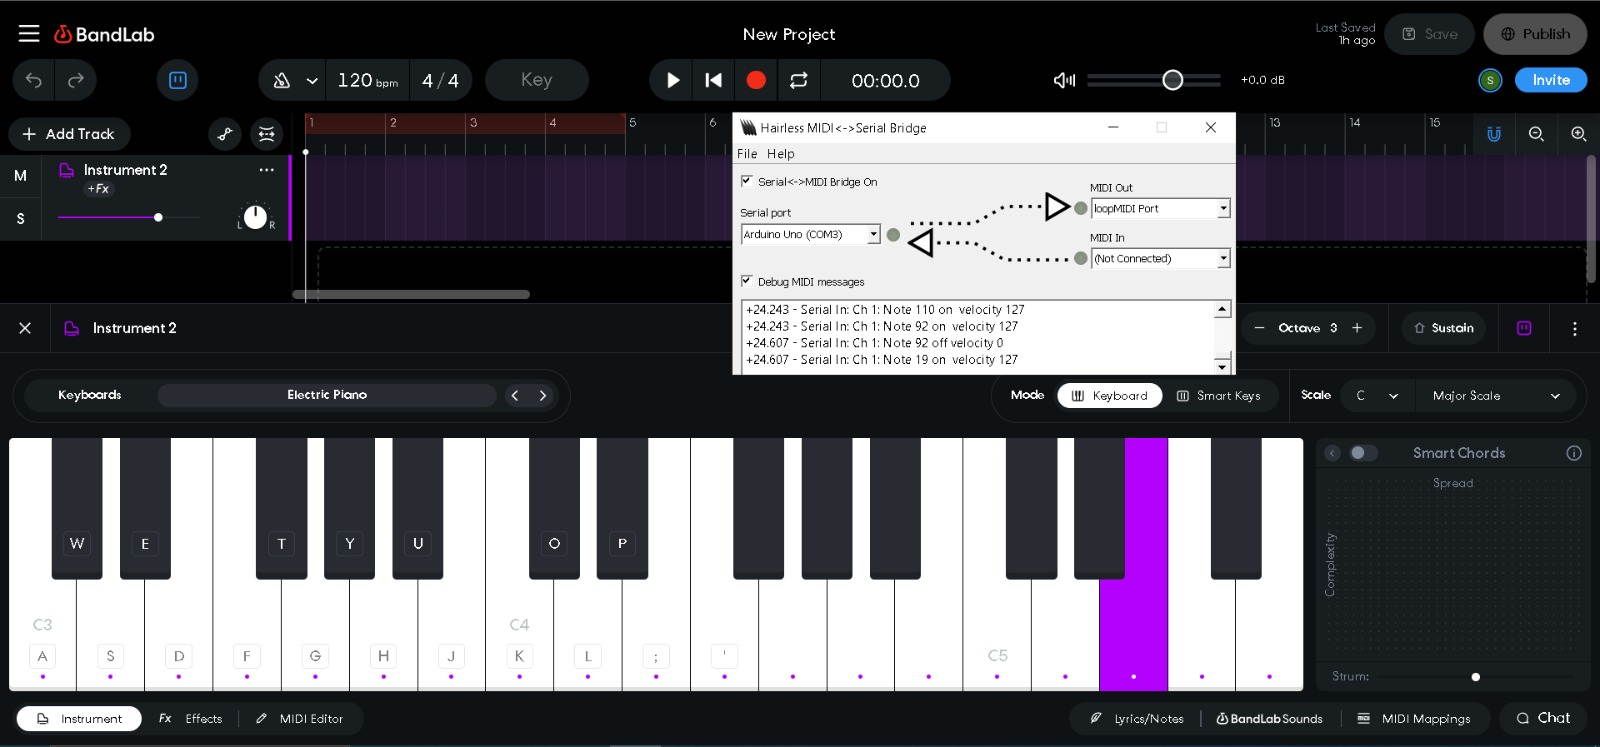
Task: Toggle timeline snap magnet
Action: (1494, 134)
